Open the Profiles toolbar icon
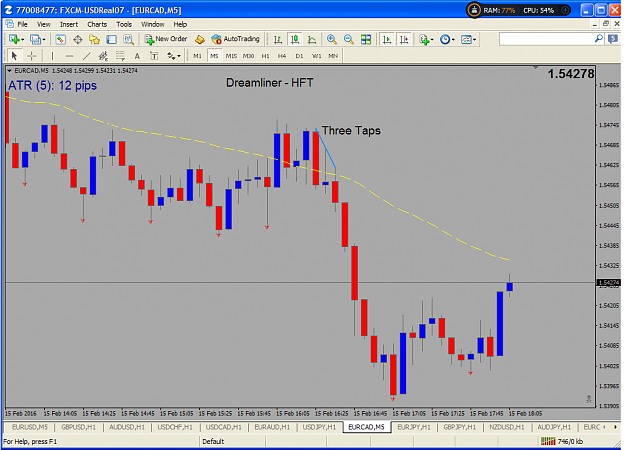Image resolution: width=625 pixels, height=450 pixels. (35, 39)
